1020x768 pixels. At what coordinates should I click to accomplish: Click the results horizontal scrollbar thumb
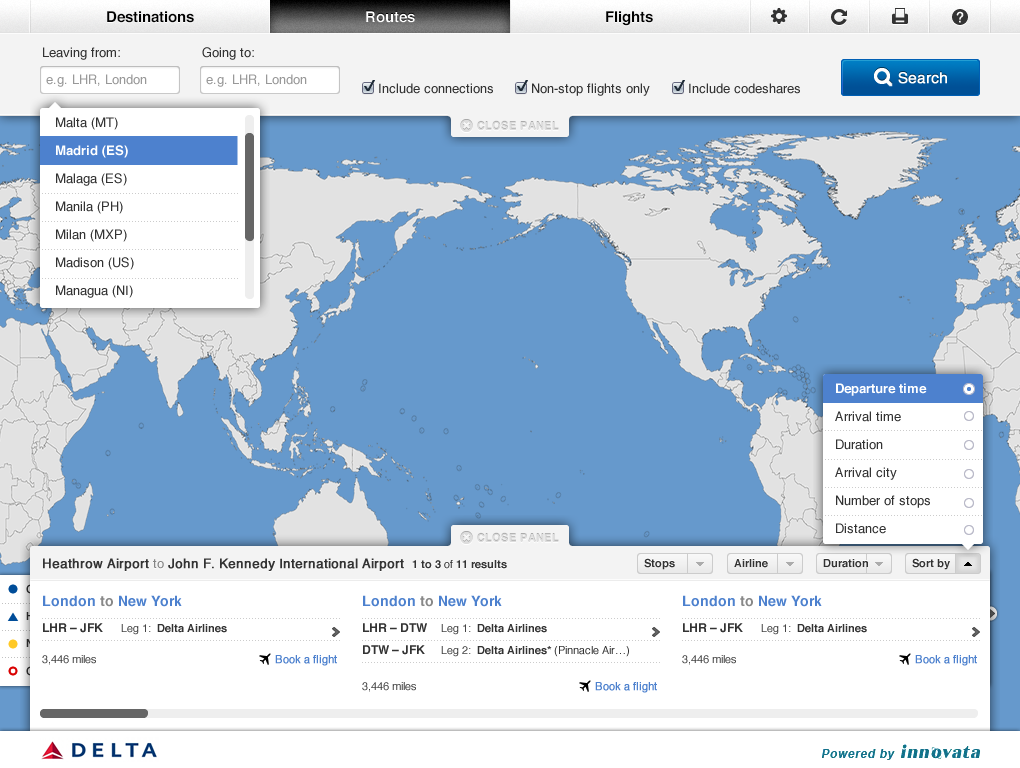click(94, 713)
